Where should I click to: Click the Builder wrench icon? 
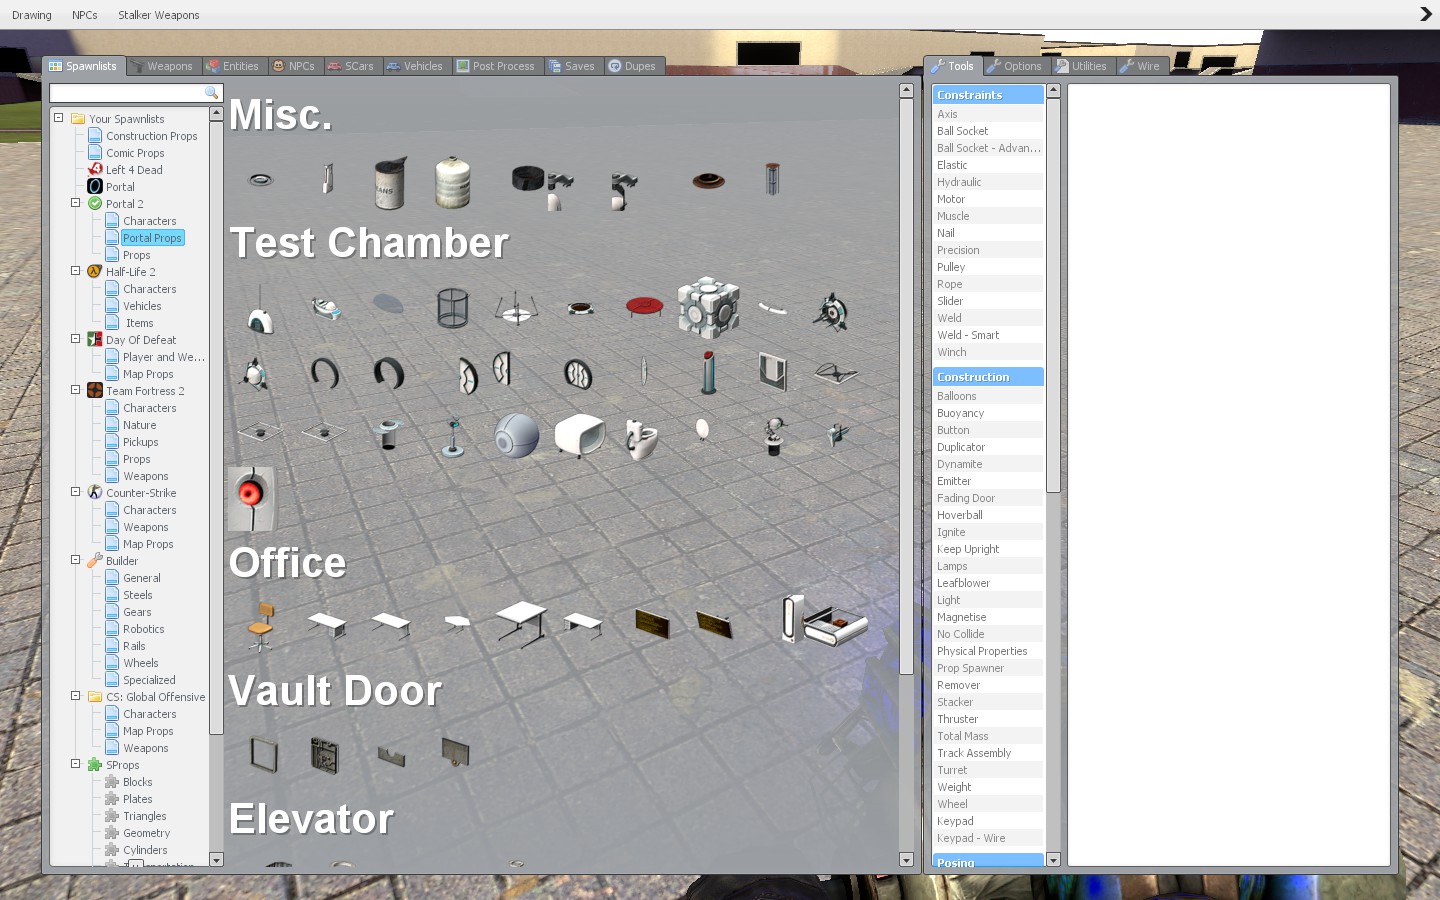click(95, 561)
